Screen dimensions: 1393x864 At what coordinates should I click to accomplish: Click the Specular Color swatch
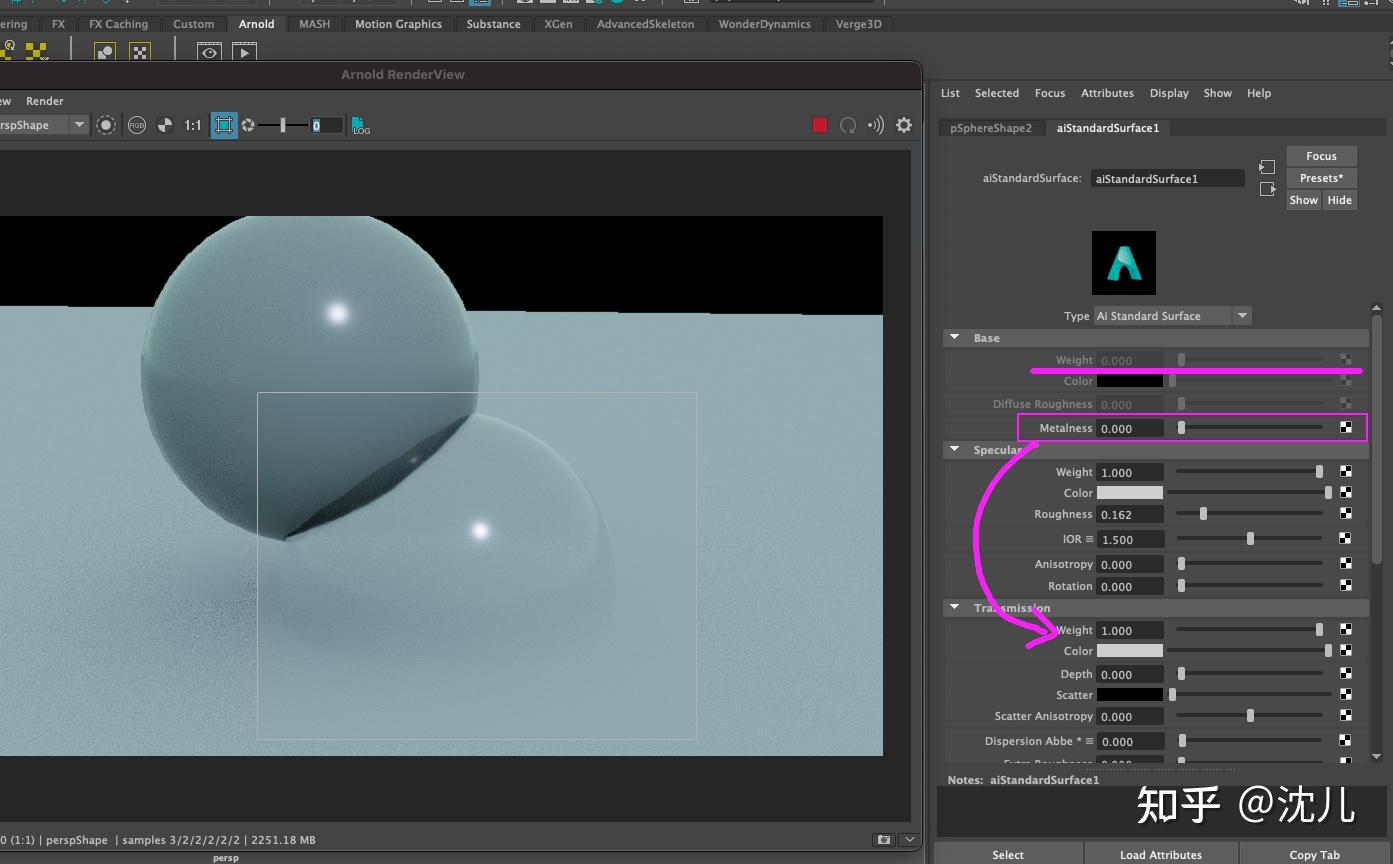1130,492
